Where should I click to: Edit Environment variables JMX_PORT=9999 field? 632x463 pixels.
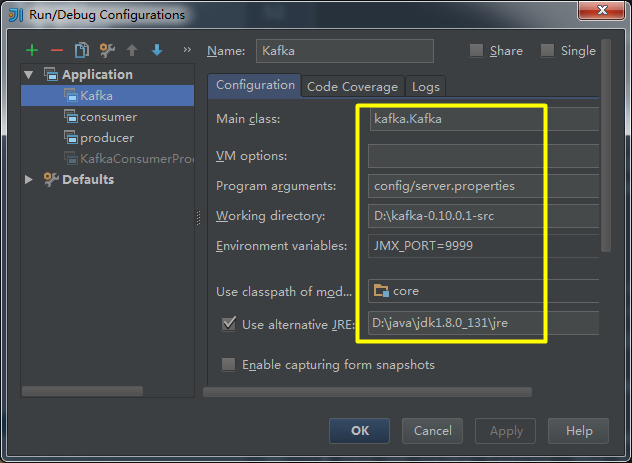(x=484, y=246)
